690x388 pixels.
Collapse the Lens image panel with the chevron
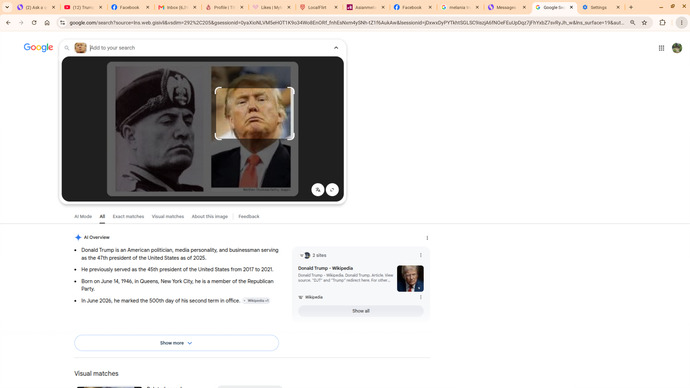tap(336, 48)
